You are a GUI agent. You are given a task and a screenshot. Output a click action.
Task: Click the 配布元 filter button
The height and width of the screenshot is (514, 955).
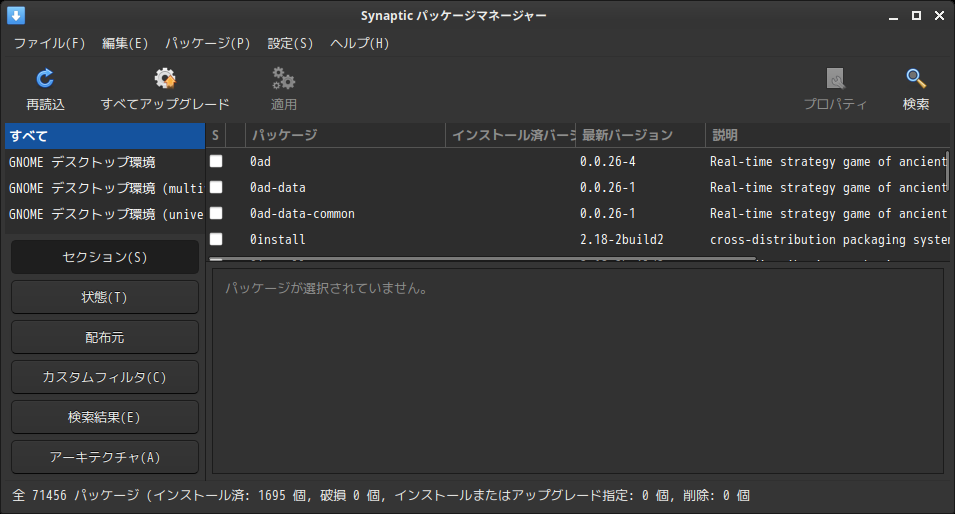(105, 337)
